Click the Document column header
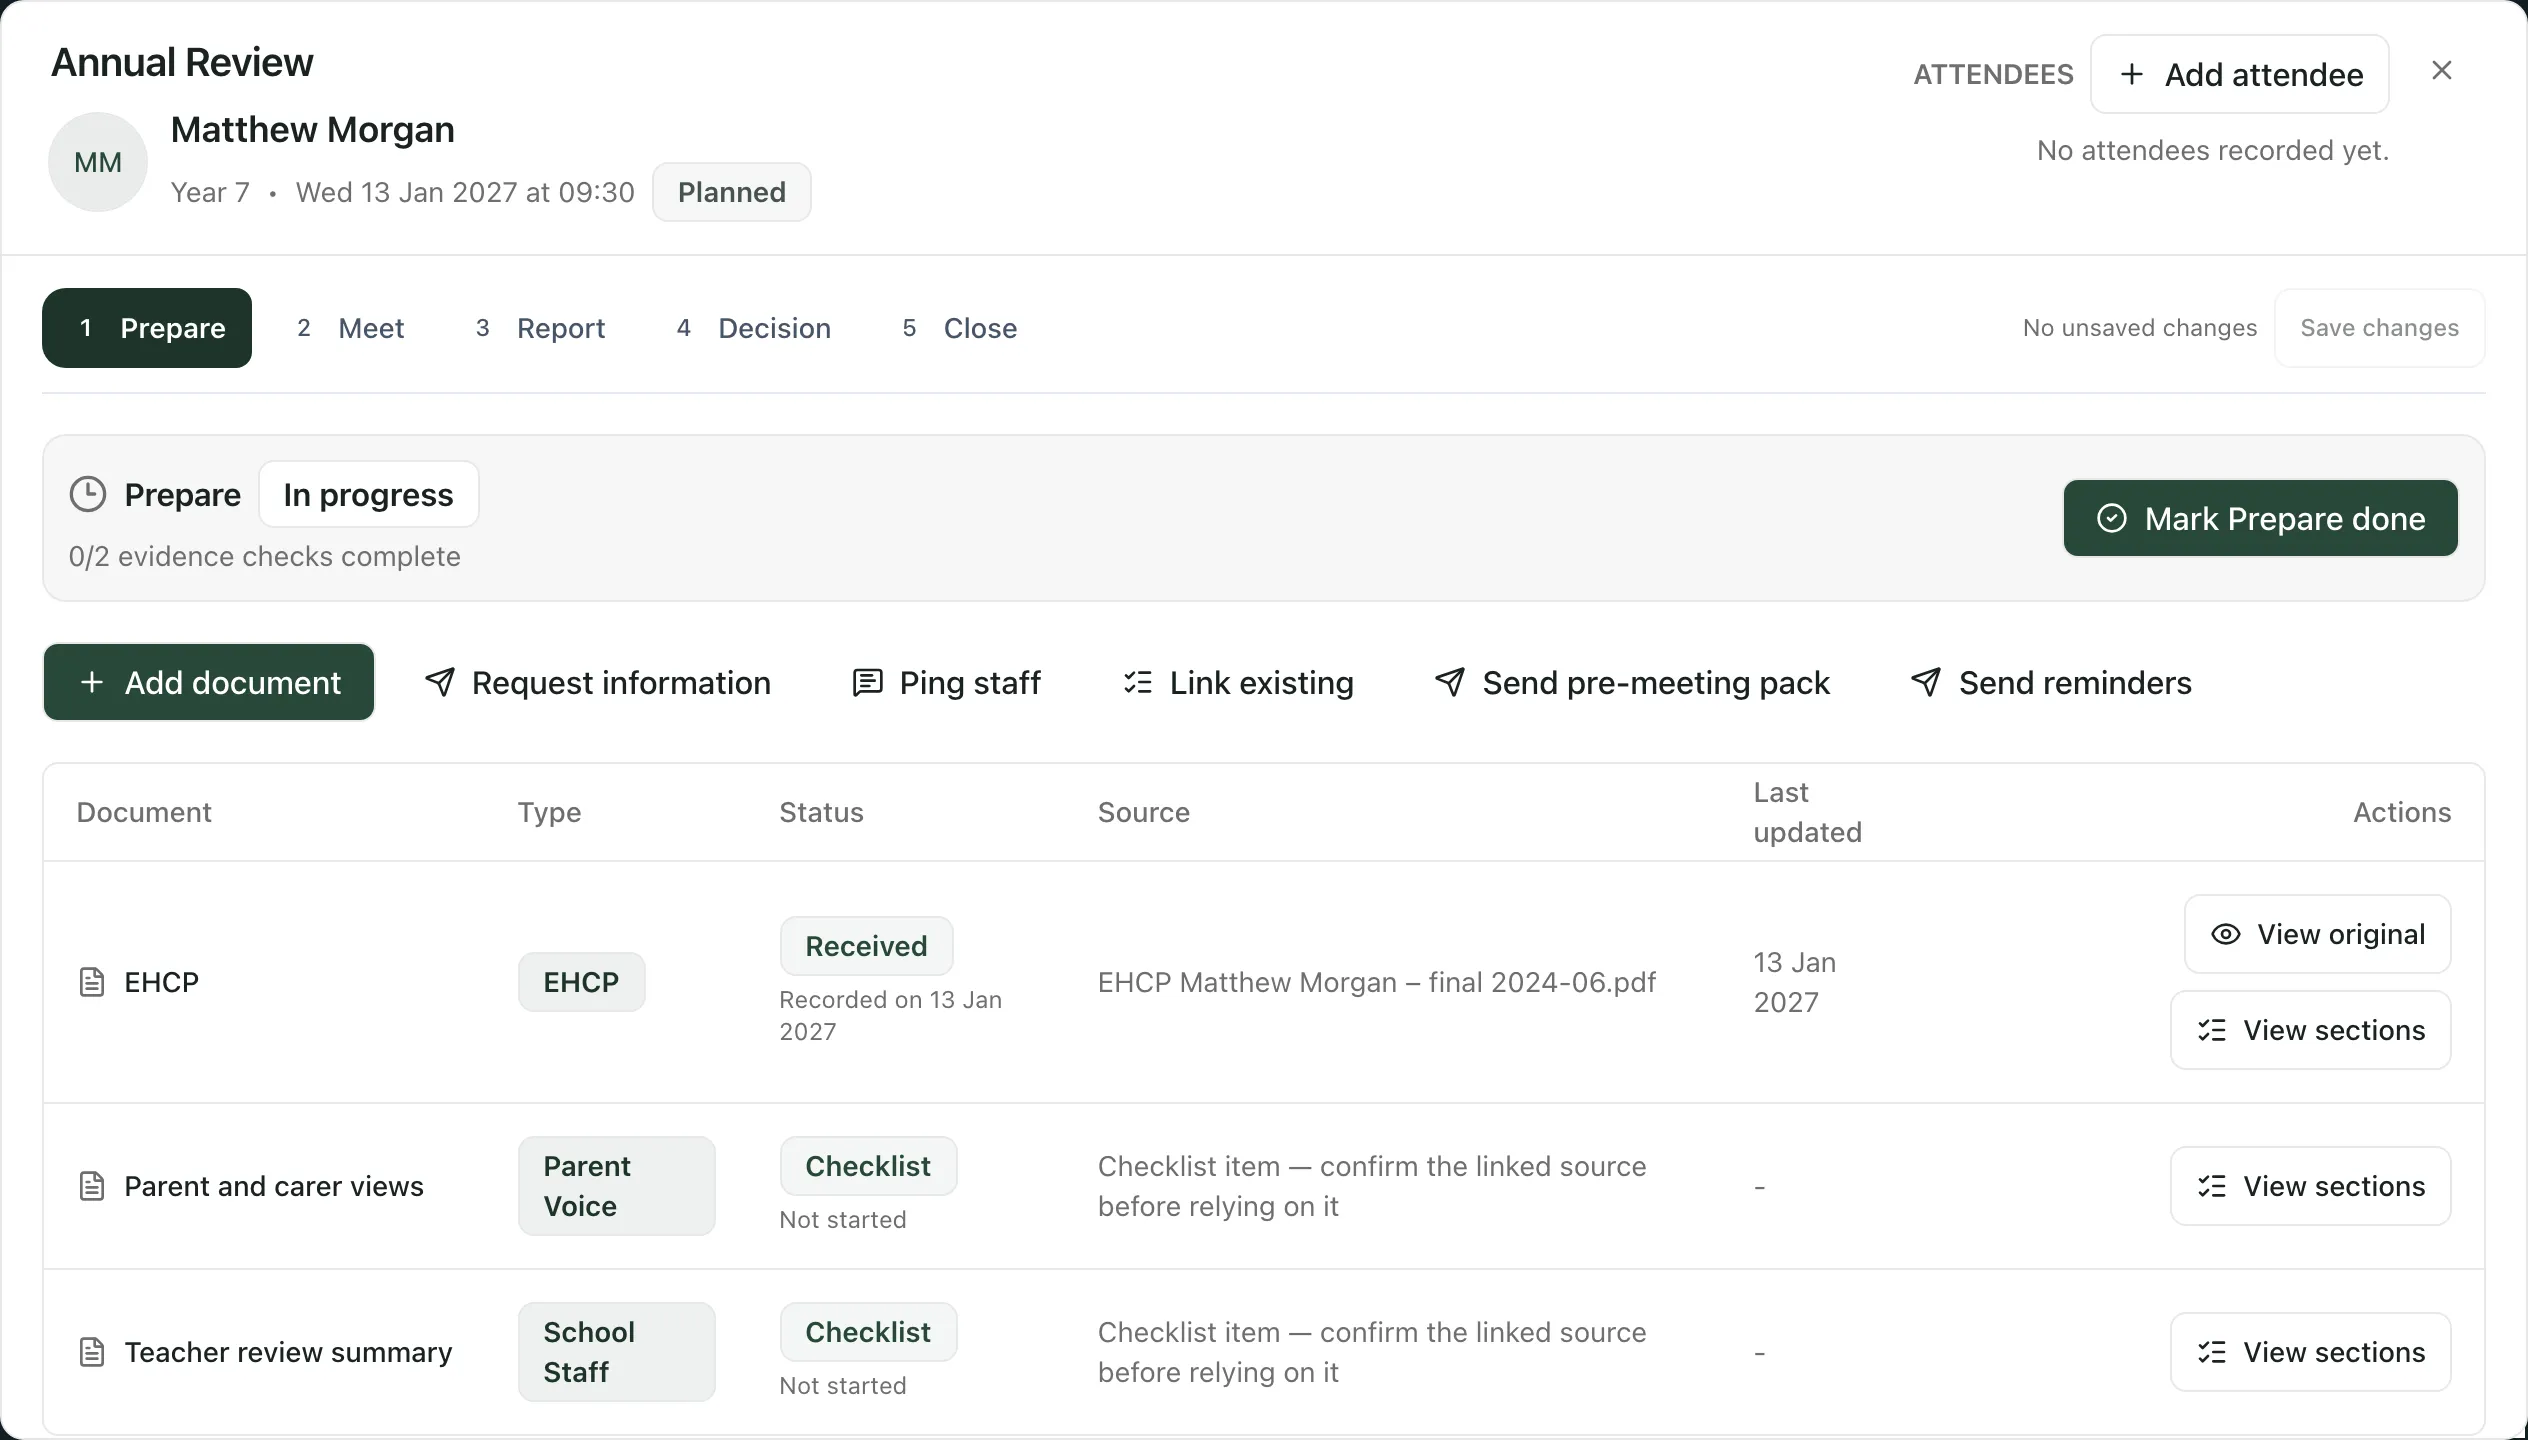The image size is (2528, 1440). (144, 812)
